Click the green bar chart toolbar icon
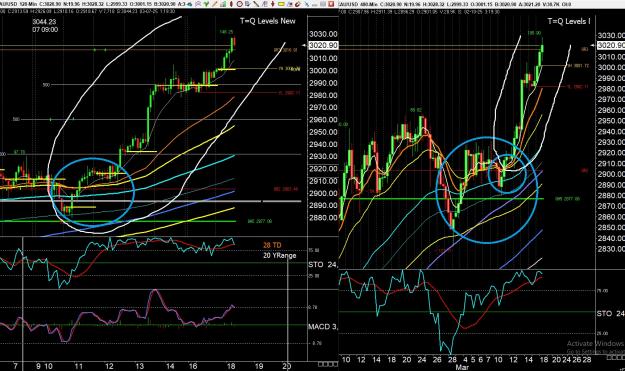 223,4
